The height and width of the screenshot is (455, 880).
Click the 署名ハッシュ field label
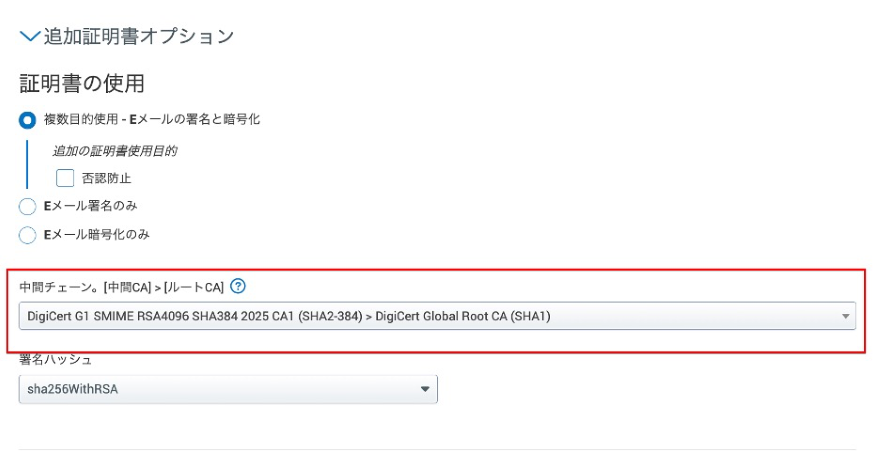point(55,360)
